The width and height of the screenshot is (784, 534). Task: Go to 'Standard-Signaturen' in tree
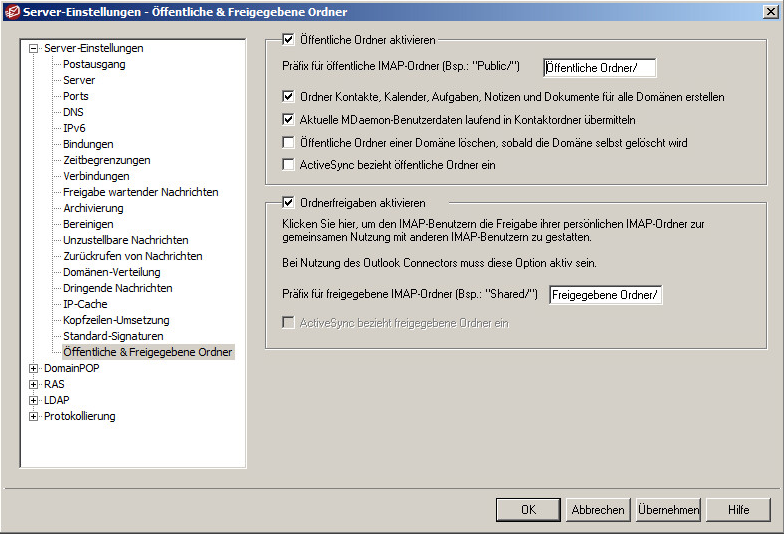pos(113,336)
